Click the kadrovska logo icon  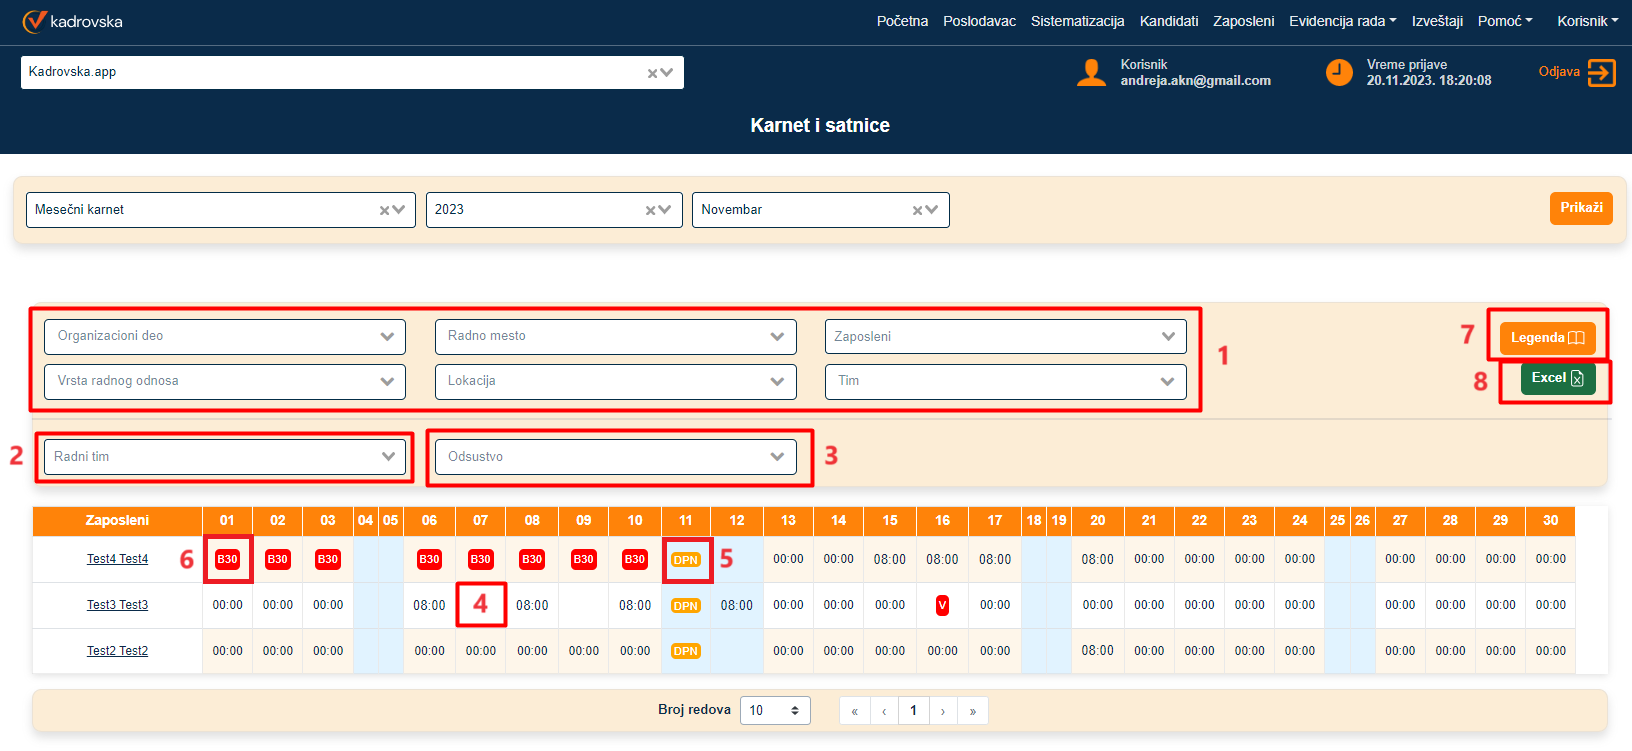click(35, 21)
